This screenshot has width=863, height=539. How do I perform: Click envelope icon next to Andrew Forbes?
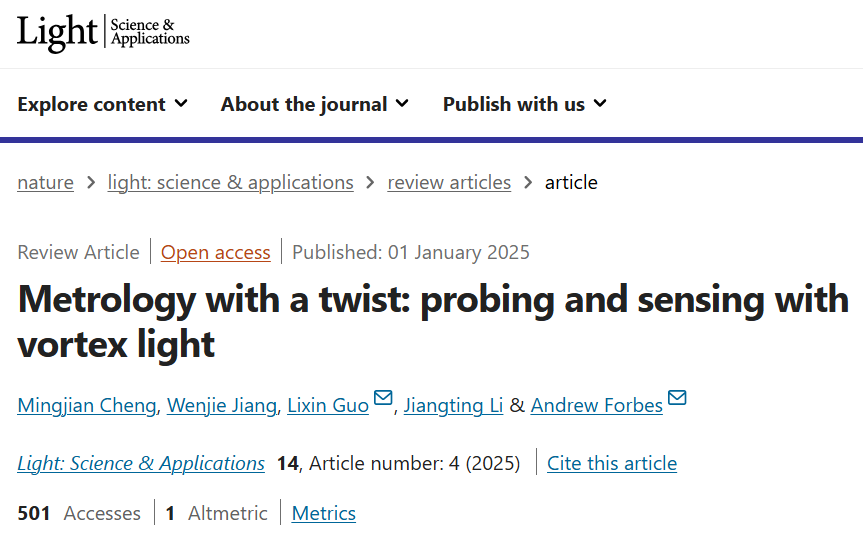(677, 399)
